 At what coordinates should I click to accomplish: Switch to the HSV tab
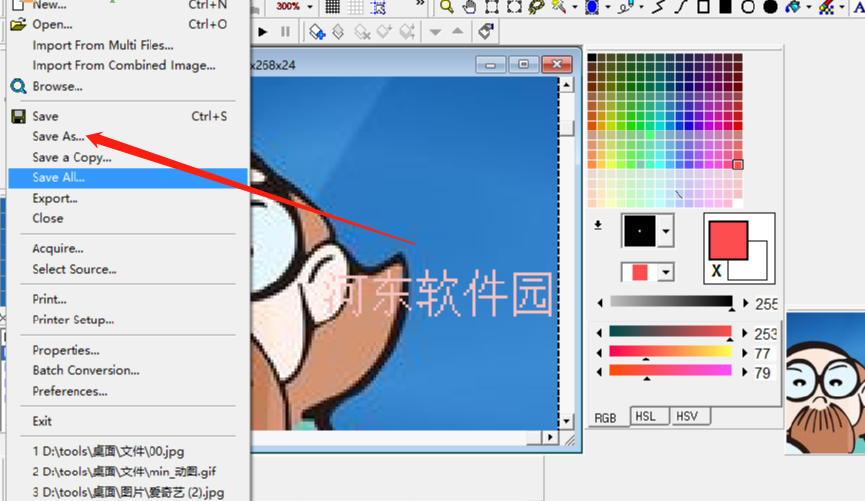click(x=690, y=417)
